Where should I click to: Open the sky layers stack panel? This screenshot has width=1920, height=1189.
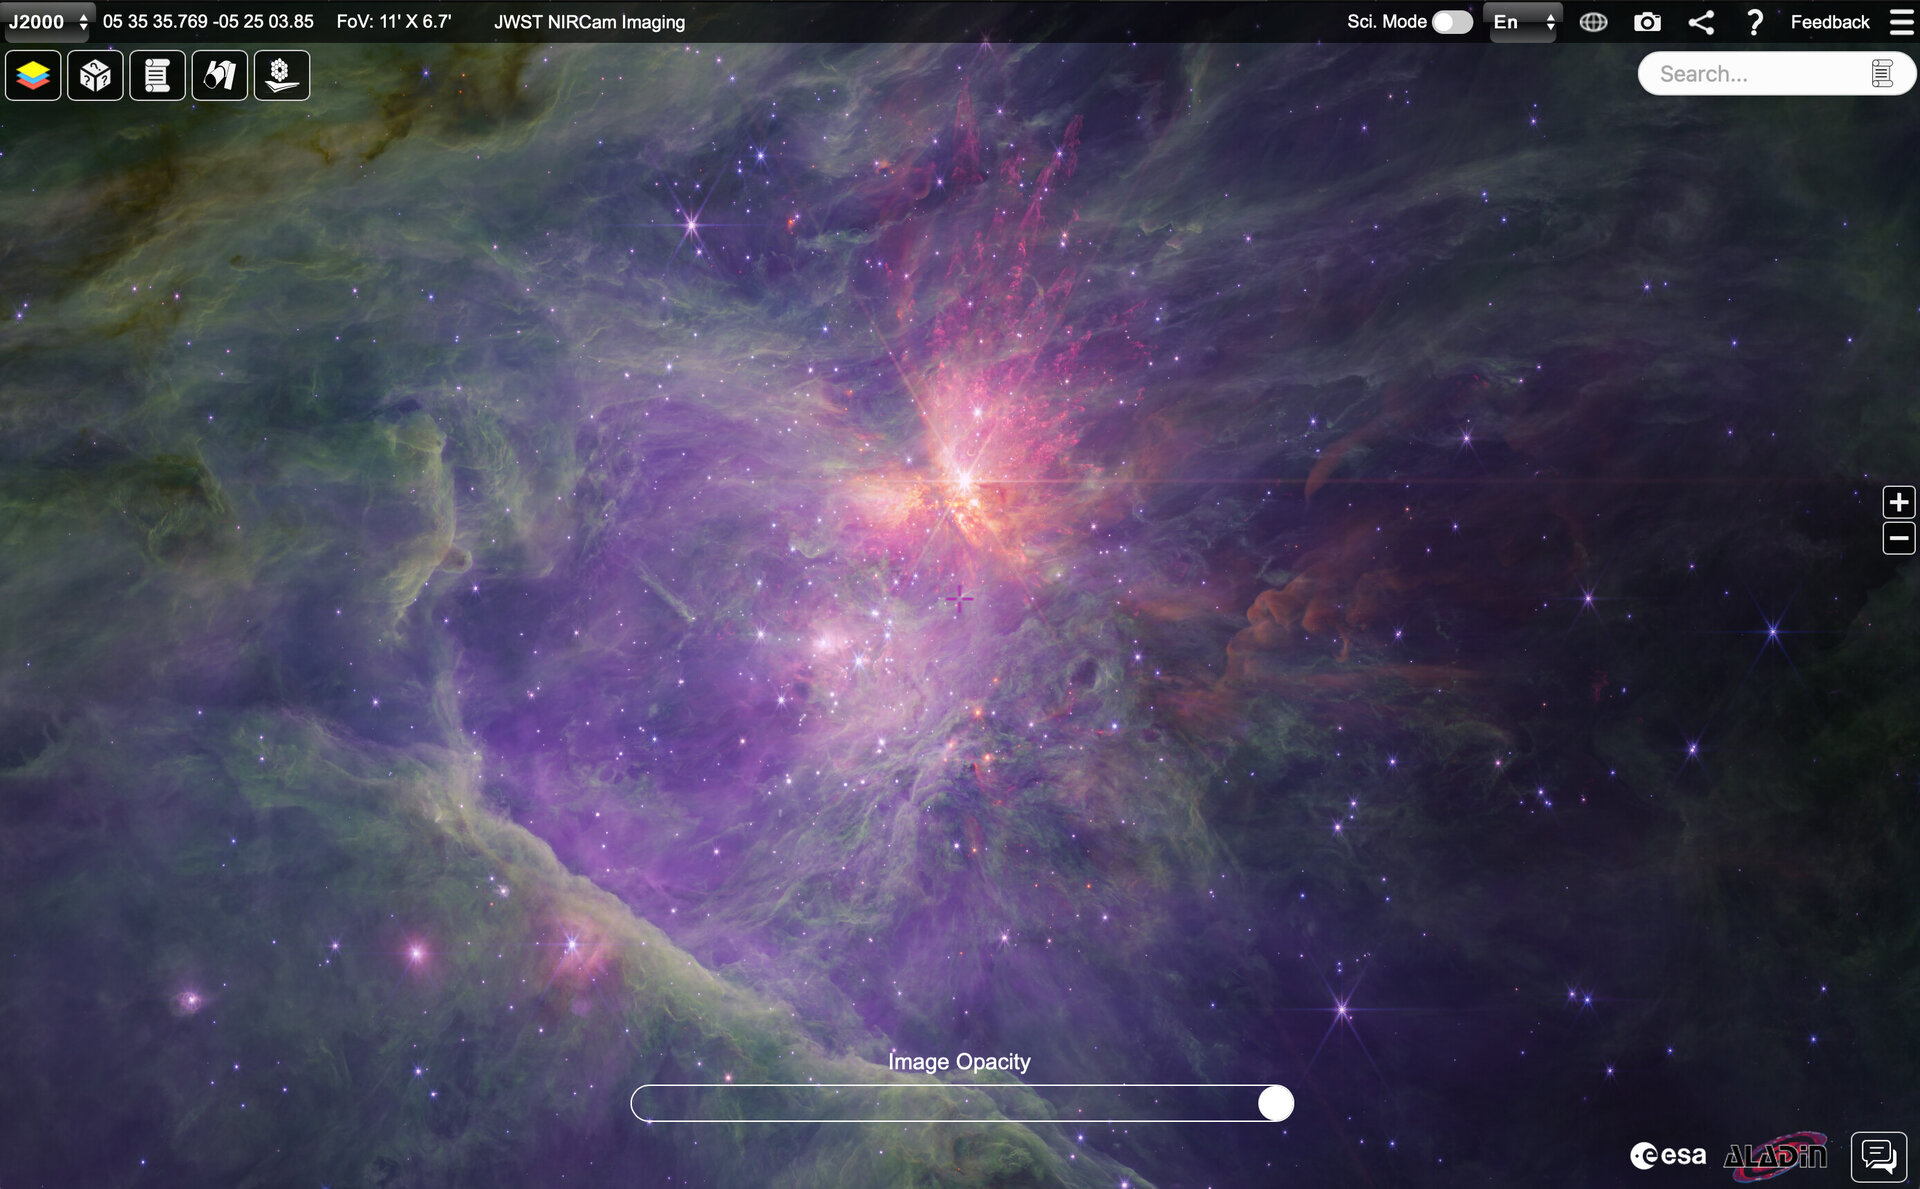click(x=33, y=75)
